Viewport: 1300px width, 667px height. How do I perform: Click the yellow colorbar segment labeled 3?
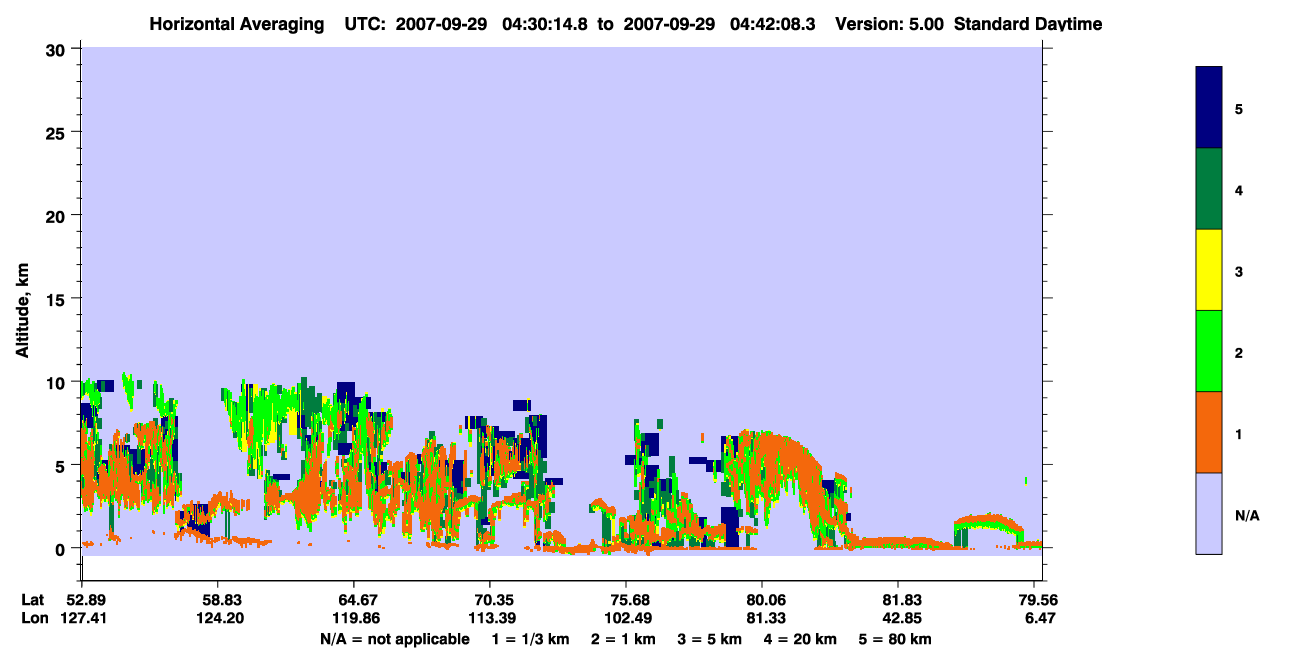coord(1209,270)
